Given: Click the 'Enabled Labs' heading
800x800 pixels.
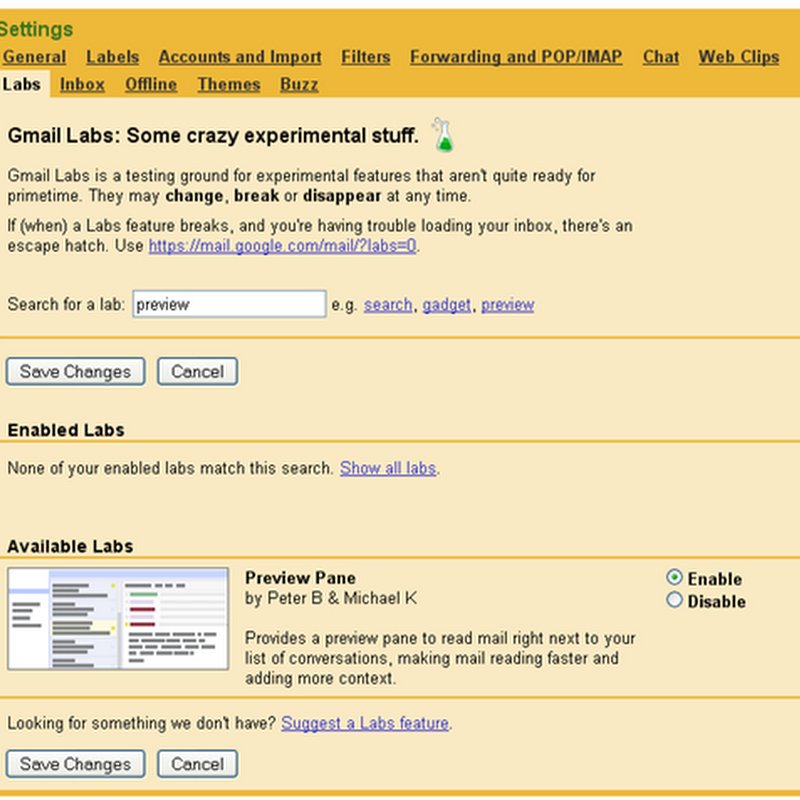Looking at the screenshot, I should (66, 430).
